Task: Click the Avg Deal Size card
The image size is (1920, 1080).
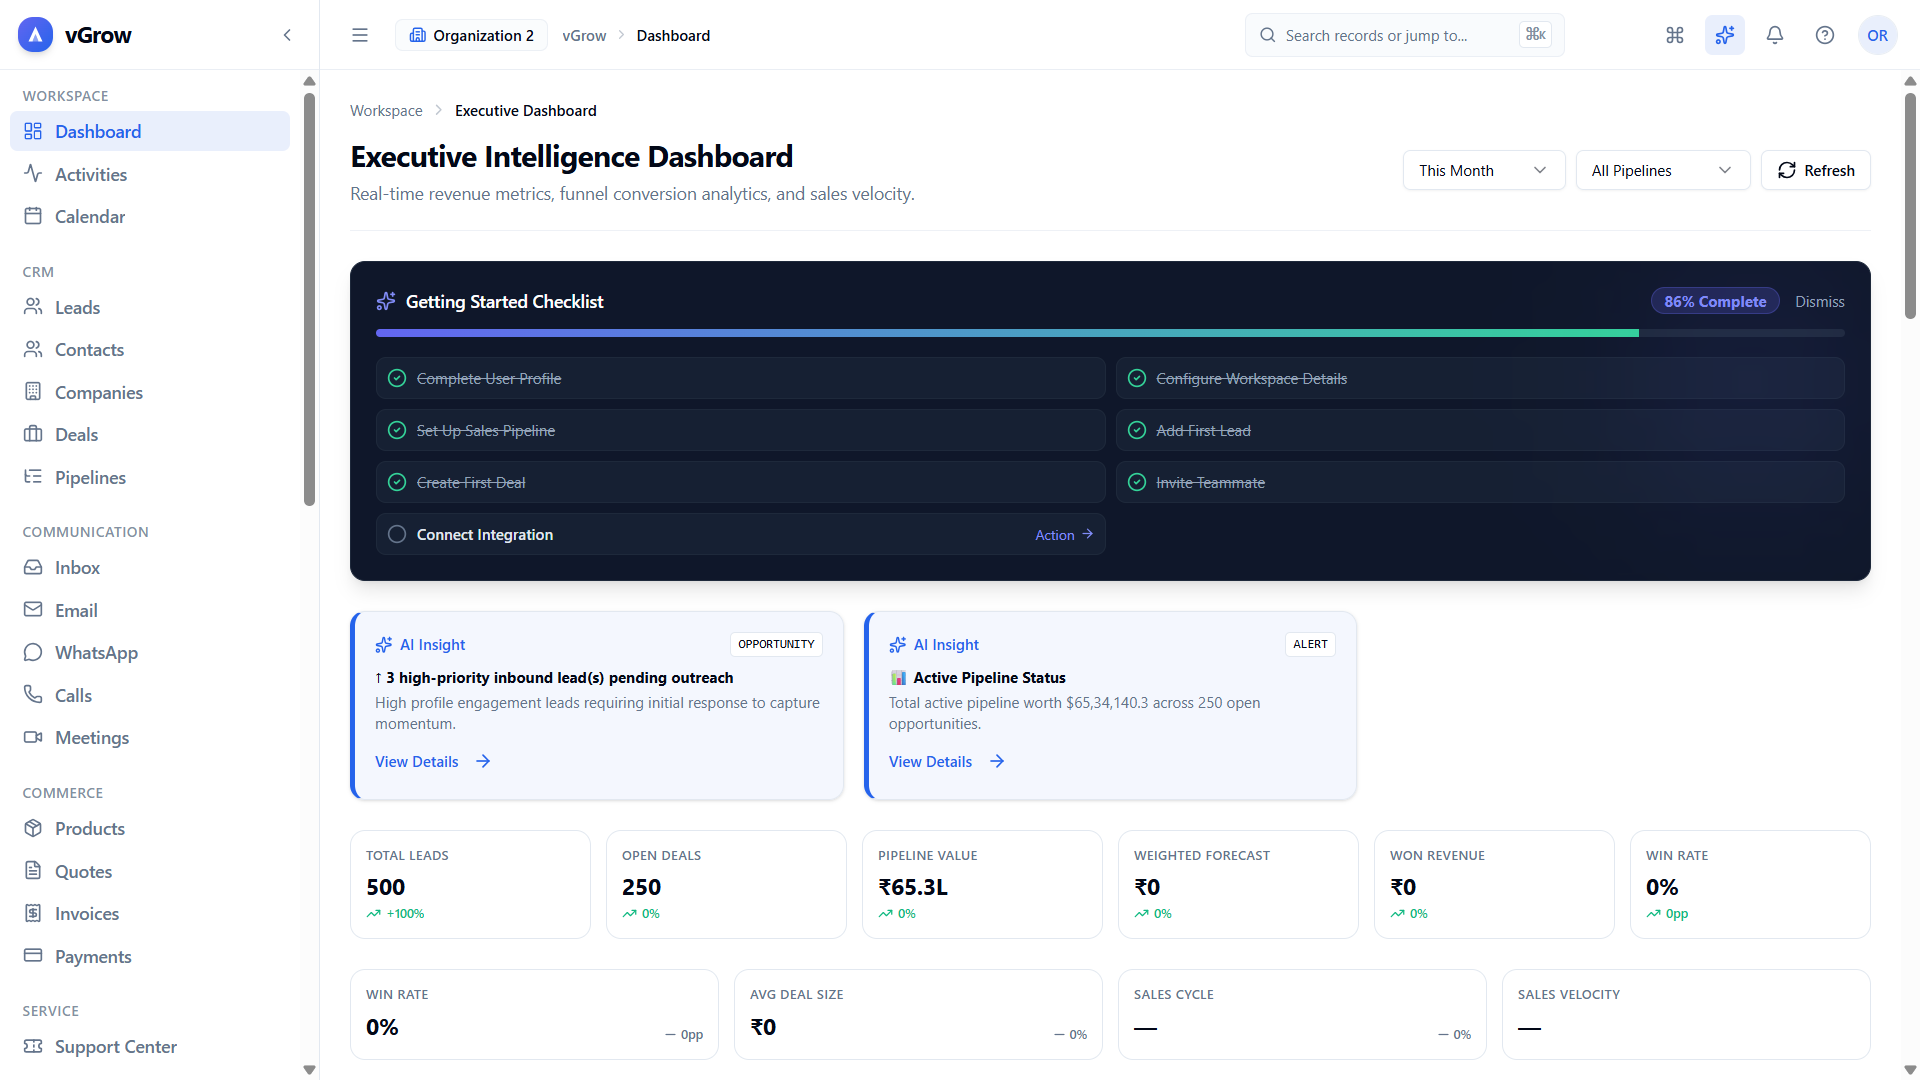Action: point(918,1014)
